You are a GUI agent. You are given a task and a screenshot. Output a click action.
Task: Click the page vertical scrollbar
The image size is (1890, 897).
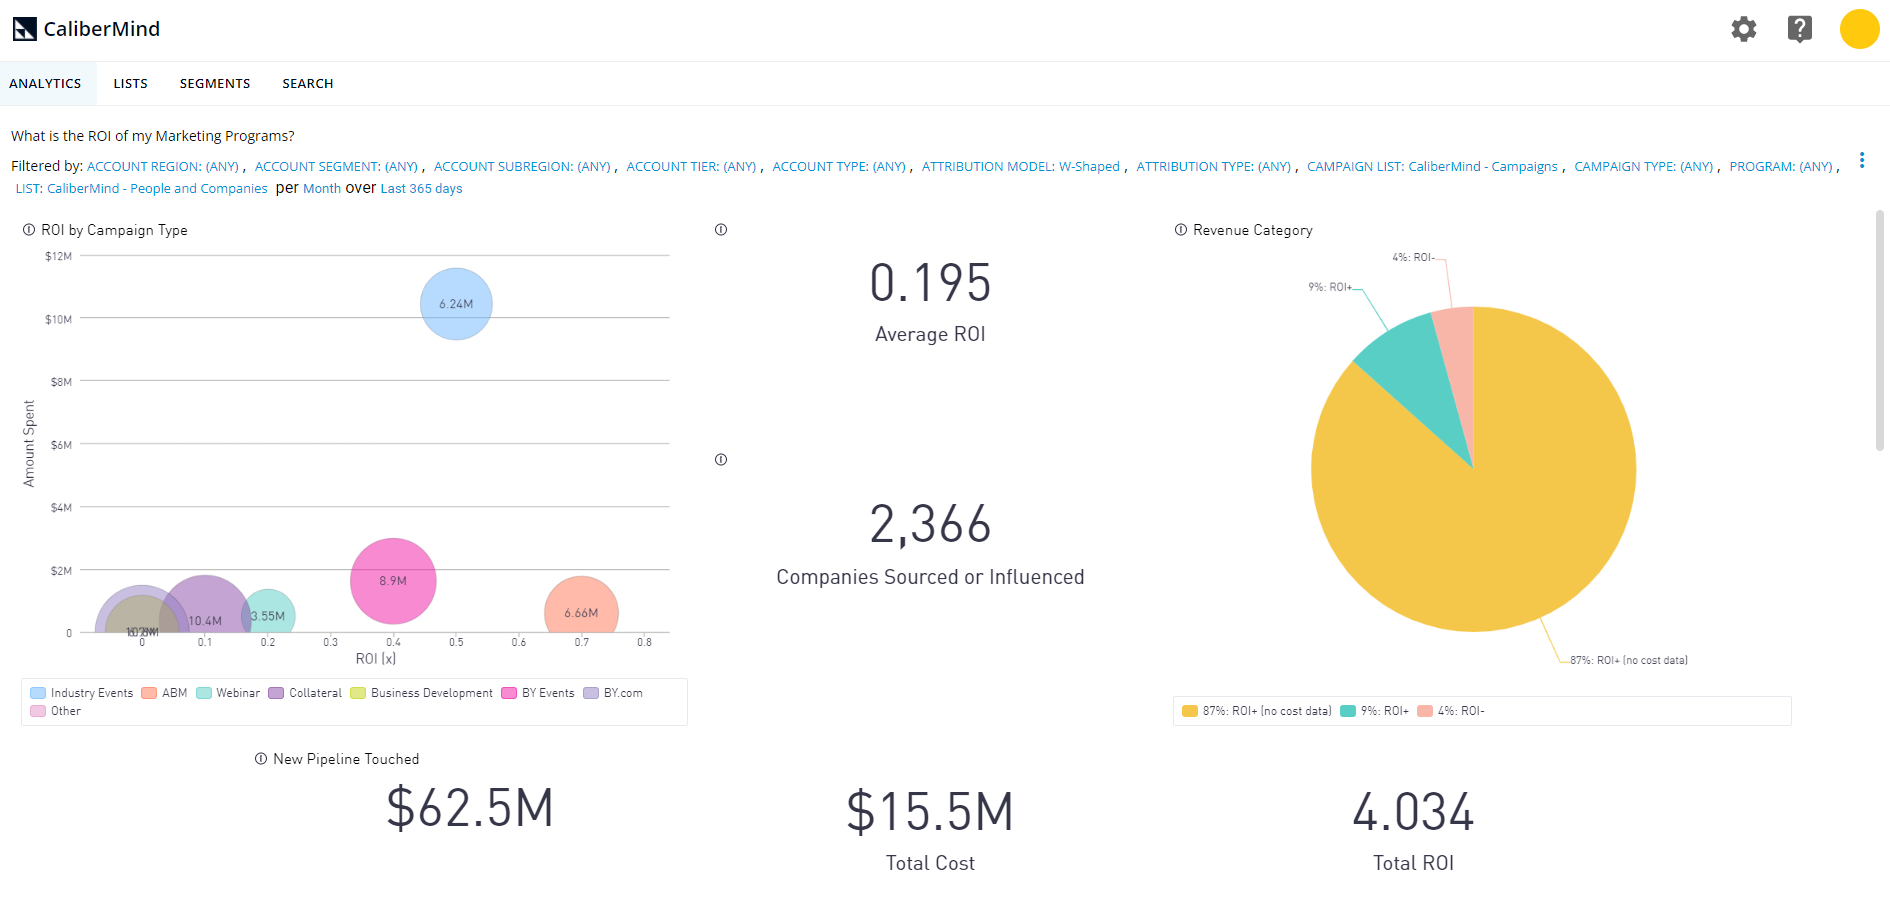tap(1880, 330)
